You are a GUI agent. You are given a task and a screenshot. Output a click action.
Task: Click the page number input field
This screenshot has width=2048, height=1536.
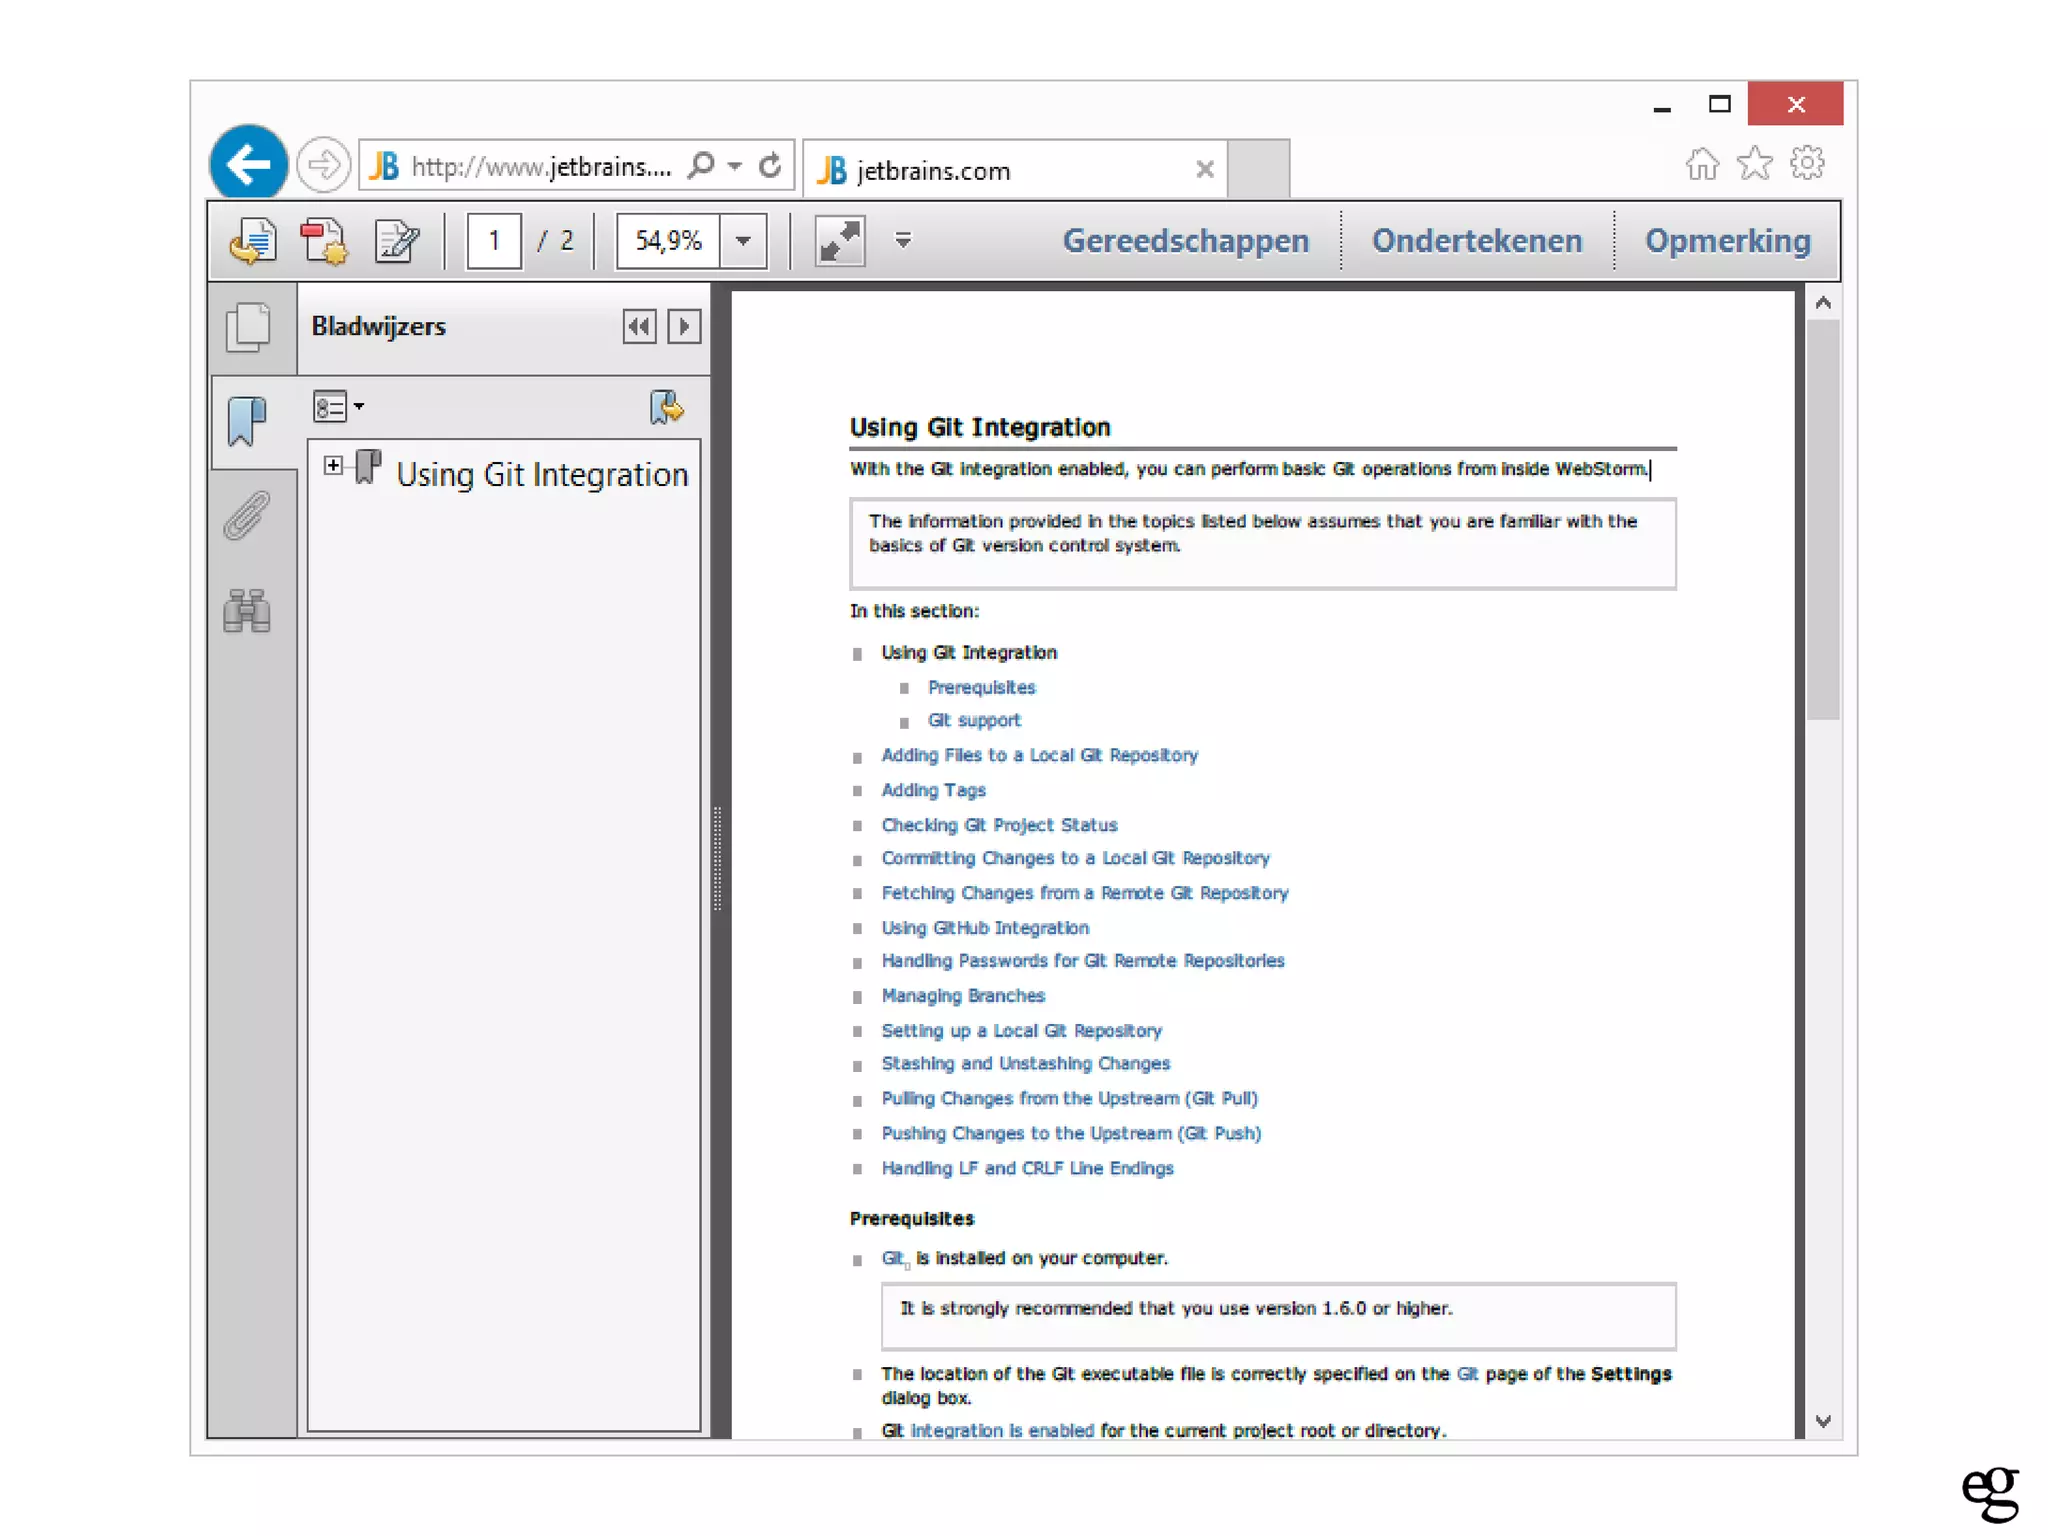pos(494,241)
